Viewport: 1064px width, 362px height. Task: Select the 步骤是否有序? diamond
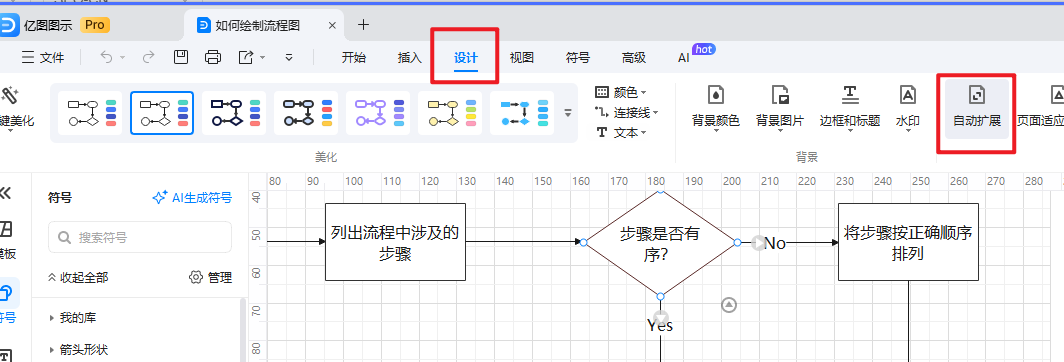[x=660, y=243]
